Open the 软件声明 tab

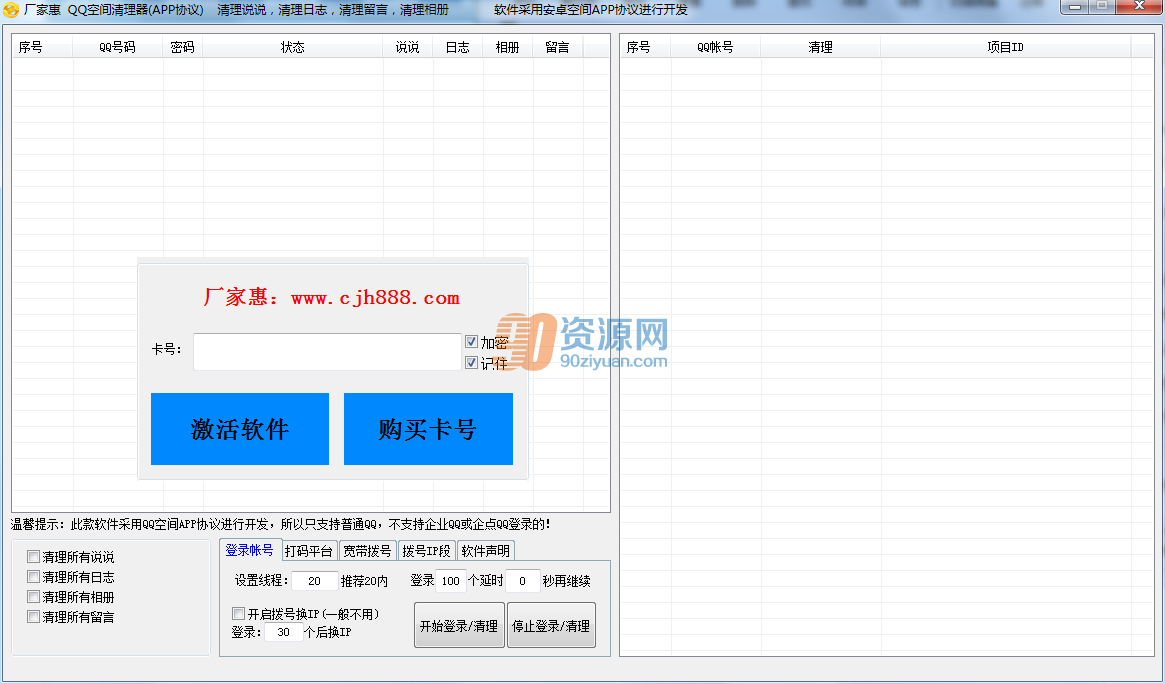pyautogui.click(x=485, y=550)
